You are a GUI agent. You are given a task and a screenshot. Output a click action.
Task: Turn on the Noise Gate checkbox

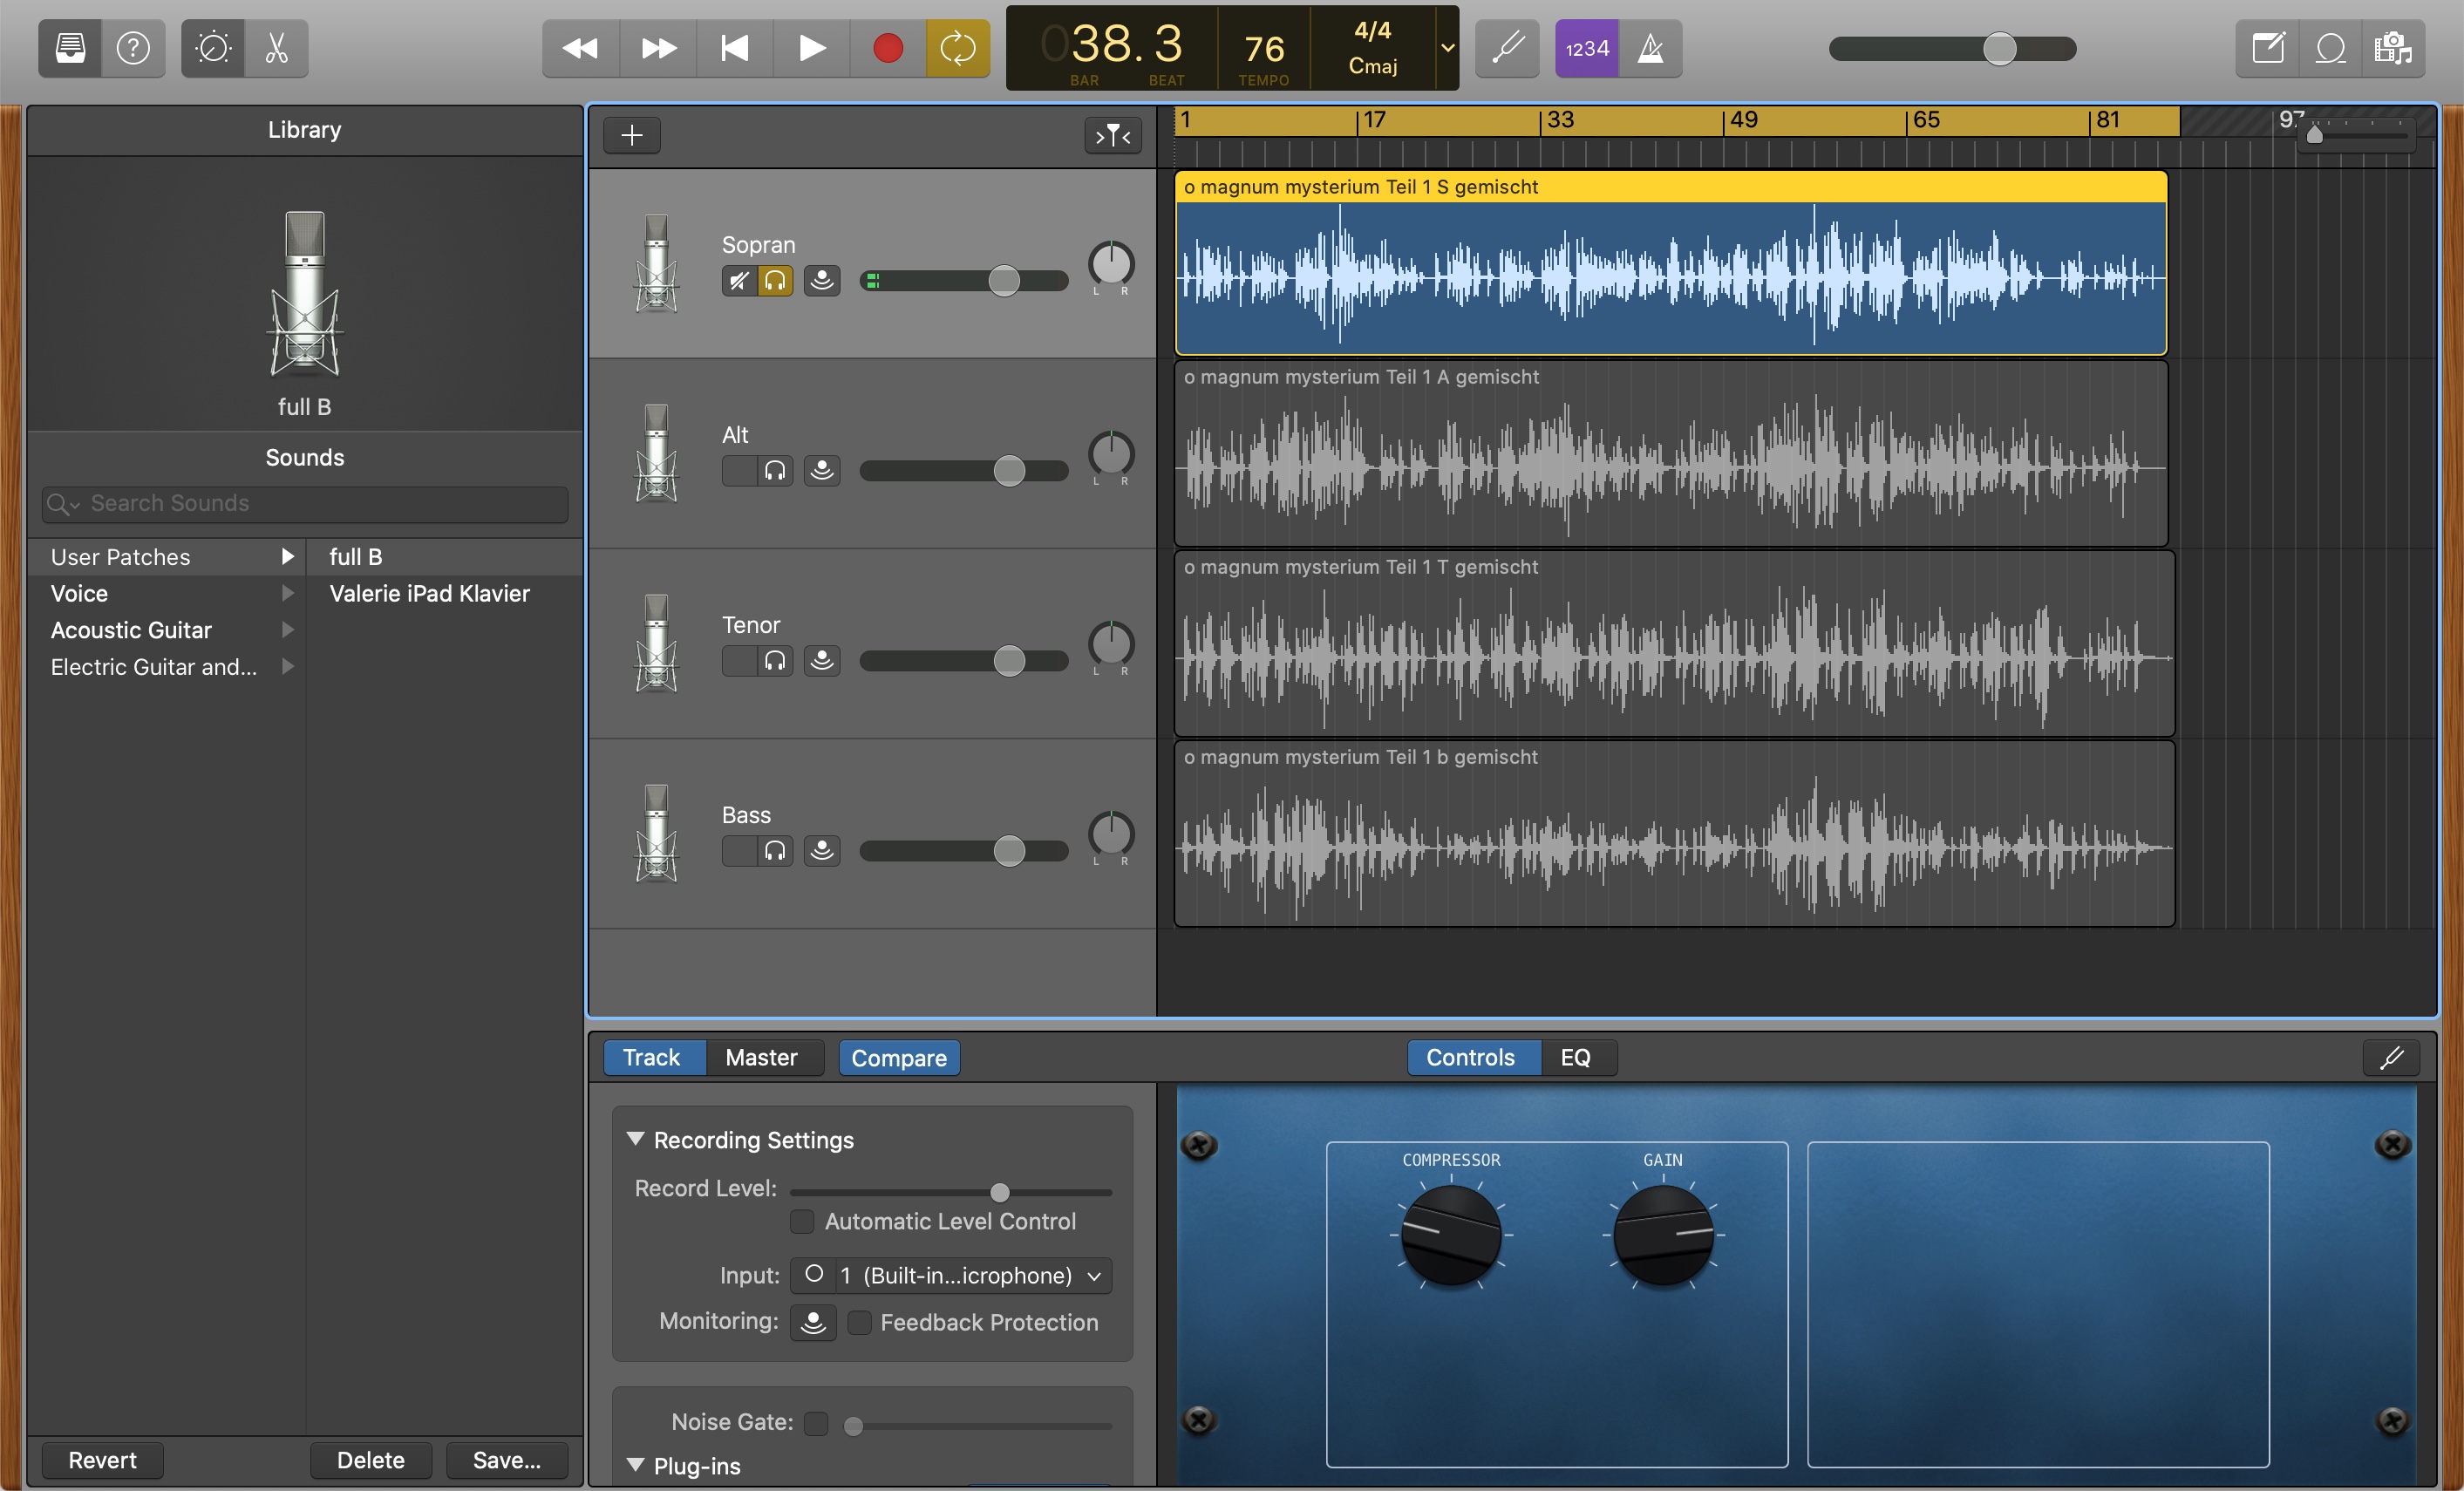[x=816, y=1422]
